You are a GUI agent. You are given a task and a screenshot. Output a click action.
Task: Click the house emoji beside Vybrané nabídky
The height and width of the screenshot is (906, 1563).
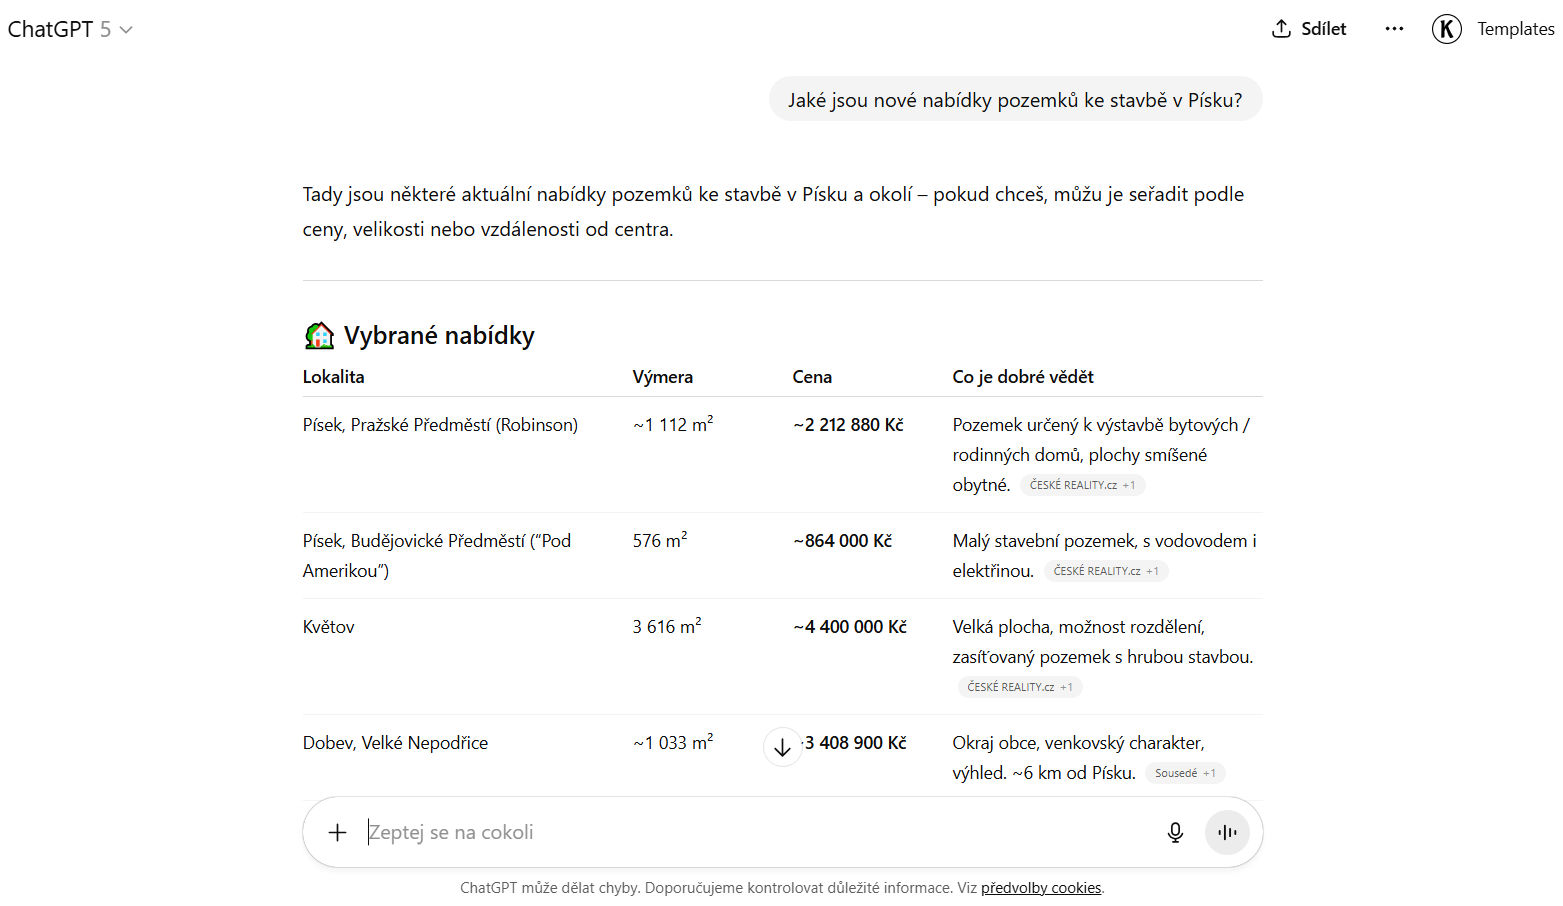point(319,335)
